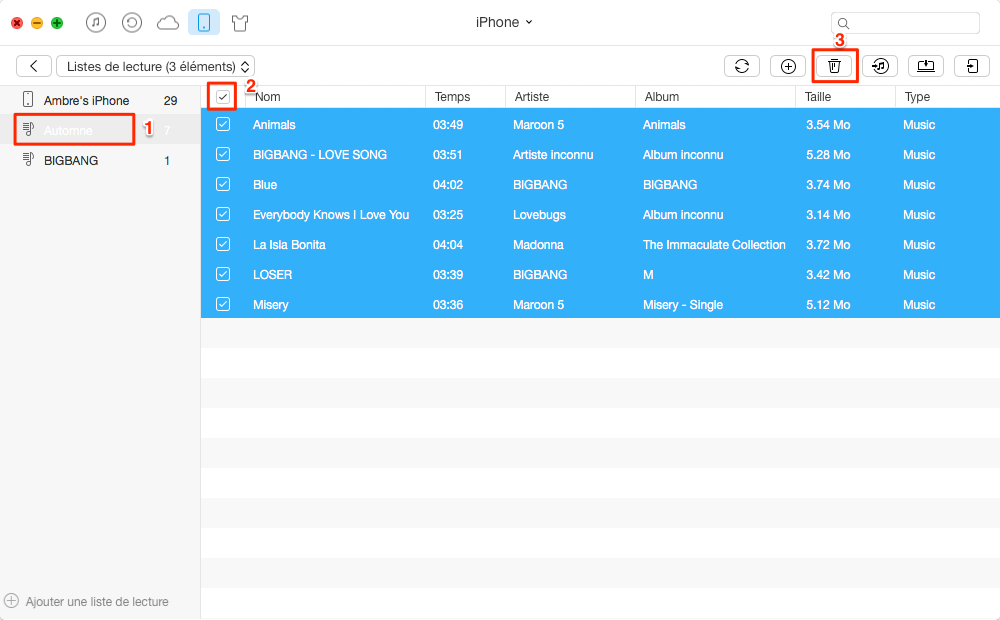Uncheck the BIGBANG - LOVE SONG checkbox
This screenshot has width=1000, height=620.
(x=223, y=154)
